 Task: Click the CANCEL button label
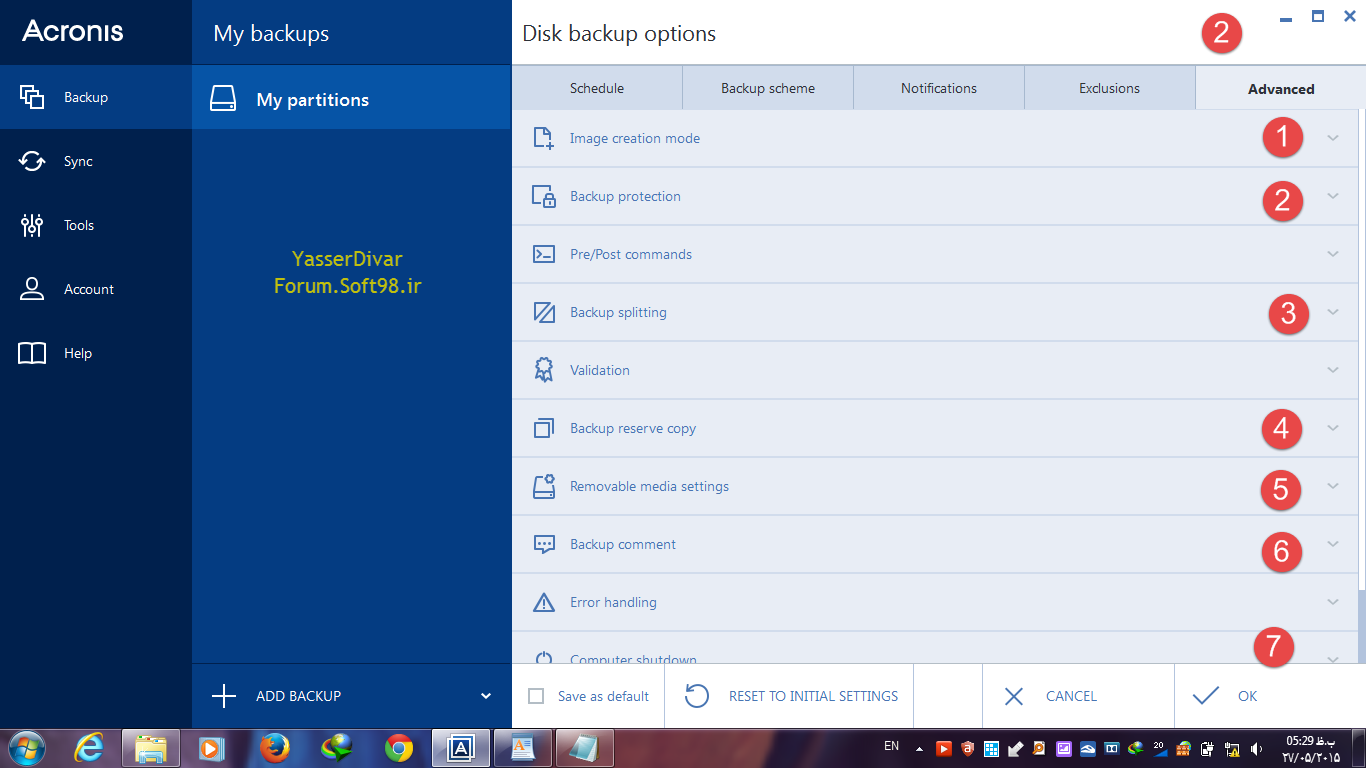1071,696
